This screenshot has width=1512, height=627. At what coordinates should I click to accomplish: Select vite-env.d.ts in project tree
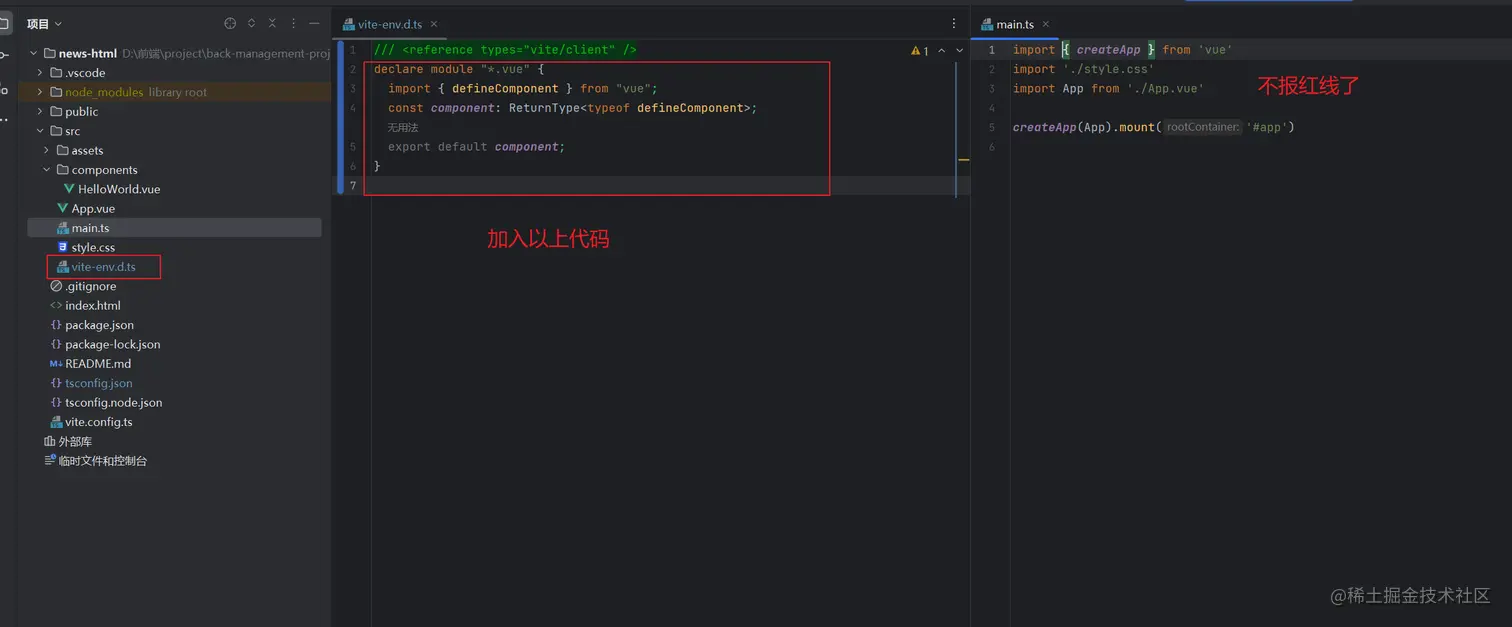coord(103,267)
